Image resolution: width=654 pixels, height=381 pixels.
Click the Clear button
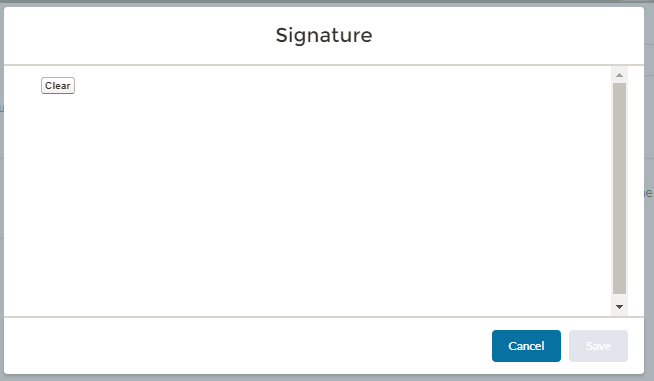coord(58,86)
